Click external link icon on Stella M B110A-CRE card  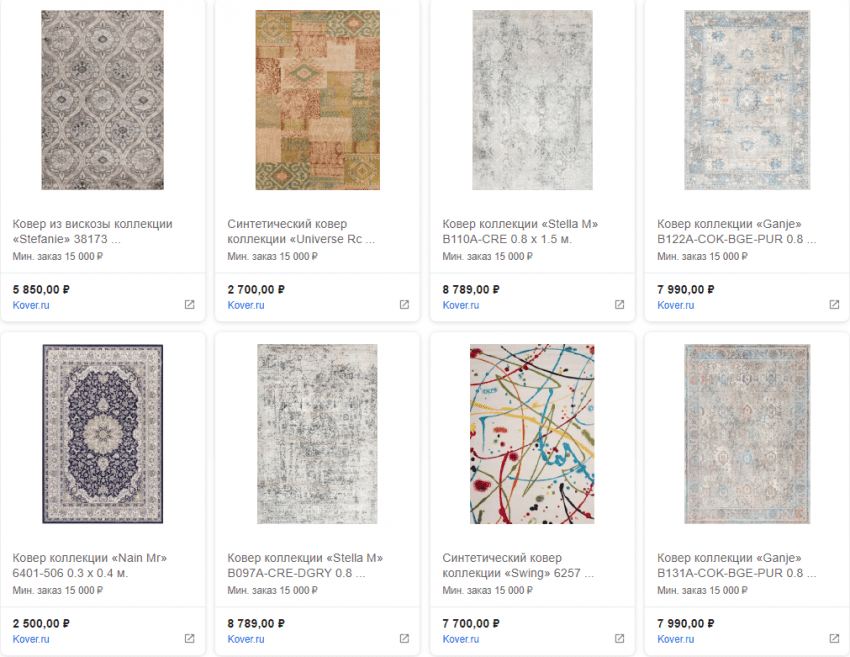tap(619, 305)
